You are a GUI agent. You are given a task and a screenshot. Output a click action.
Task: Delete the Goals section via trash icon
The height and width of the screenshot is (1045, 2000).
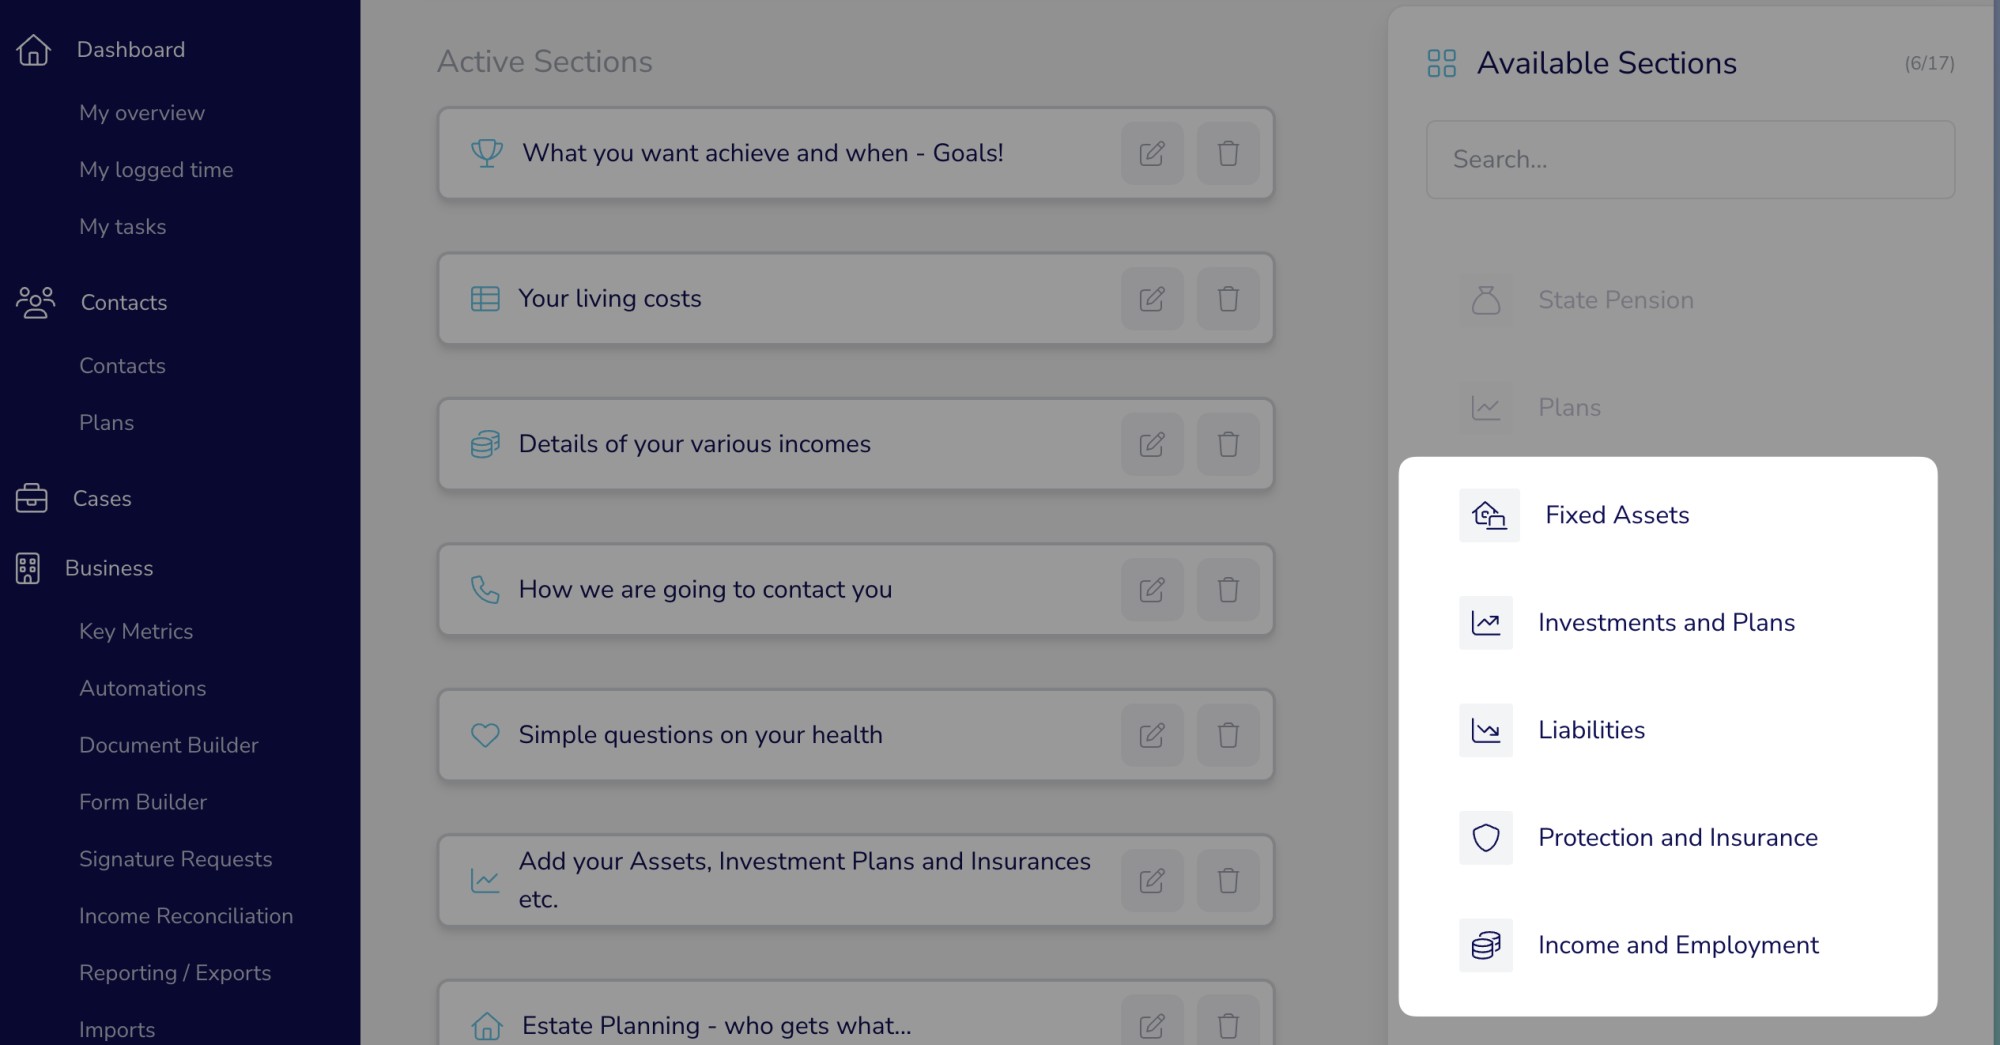[x=1228, y=154]
